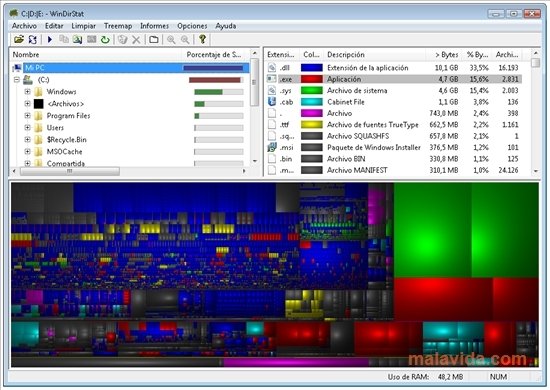Click the directory tree horizontal scrollbar thumb
Image resolution: width=550 pixels, height=390 pixels.
(x=70, y=171)
